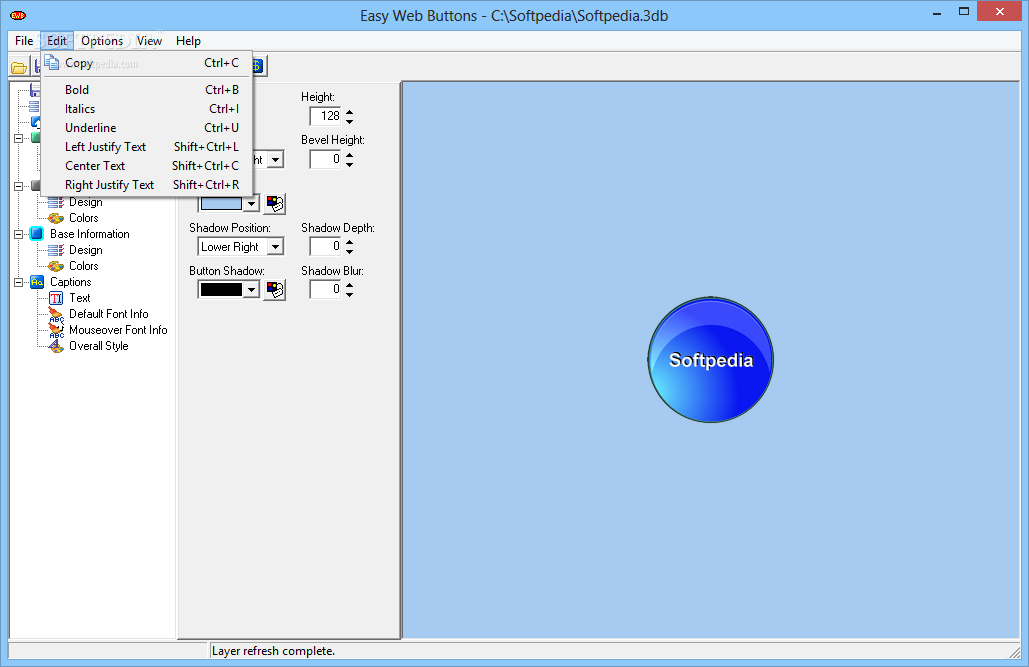1029x667 pixels.
Task: Click the Shadow Blur input field
Action: [x=326, y=289]
